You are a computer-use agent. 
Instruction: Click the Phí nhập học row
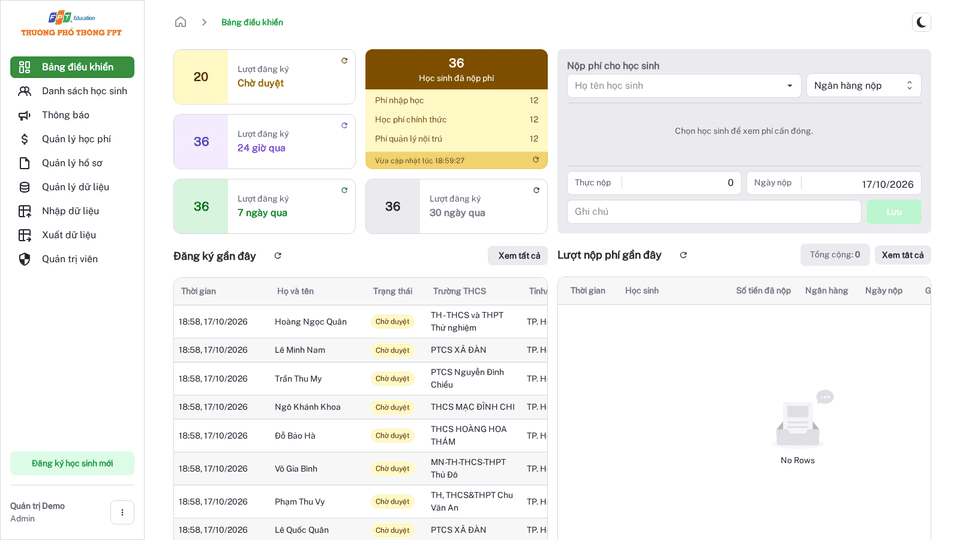click(x=456, y=100)
